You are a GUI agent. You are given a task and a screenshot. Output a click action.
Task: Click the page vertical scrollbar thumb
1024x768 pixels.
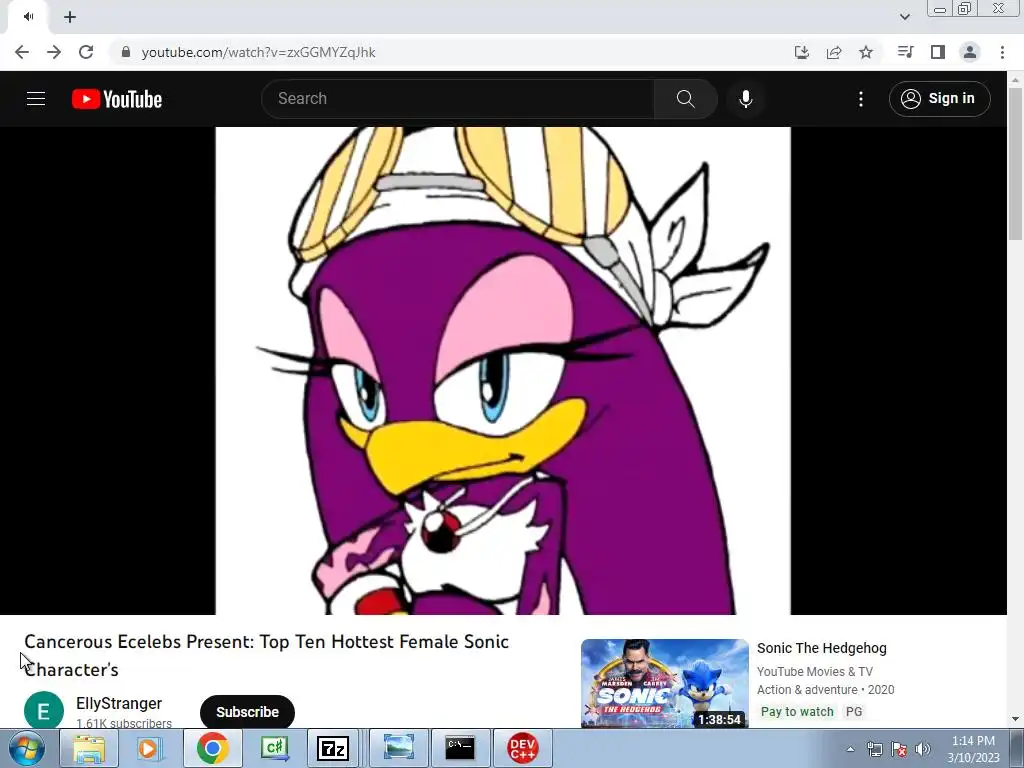pos(1015,165)
